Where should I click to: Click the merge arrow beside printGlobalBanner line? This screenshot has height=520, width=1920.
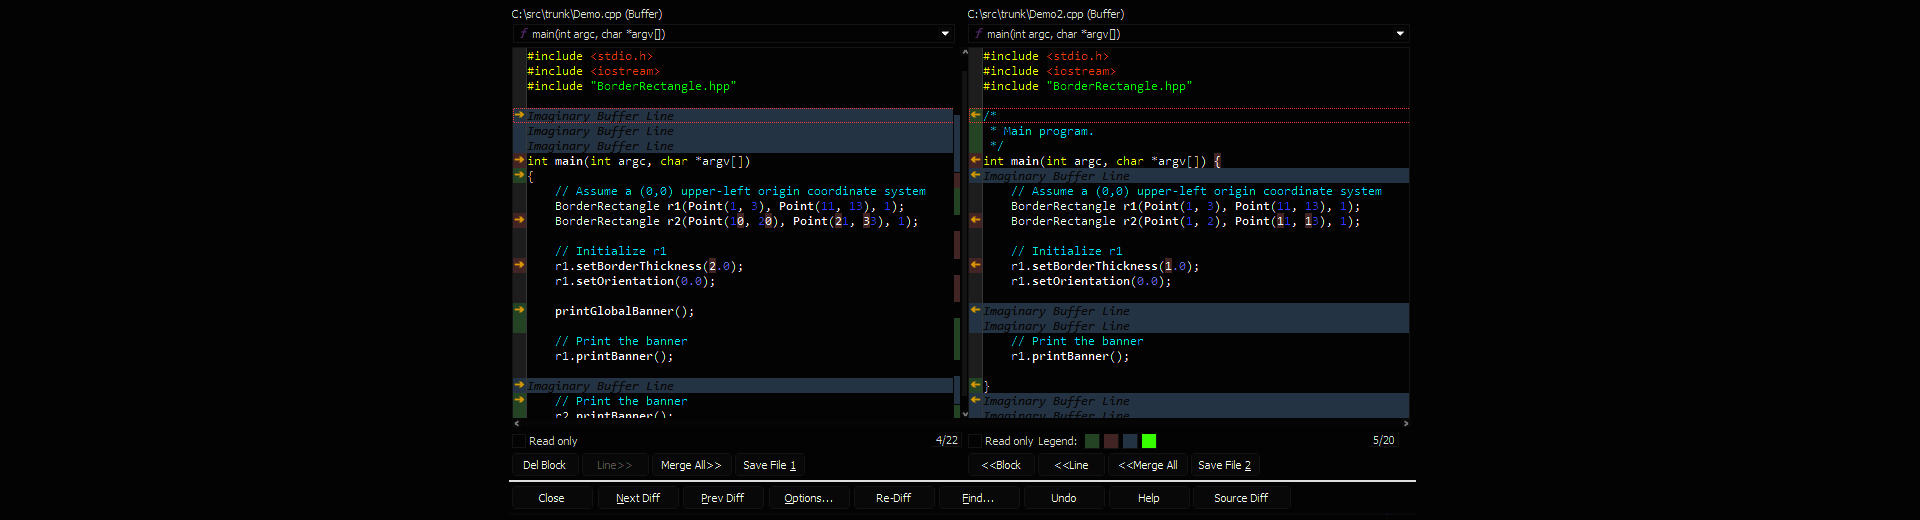[x=519, y=310]
